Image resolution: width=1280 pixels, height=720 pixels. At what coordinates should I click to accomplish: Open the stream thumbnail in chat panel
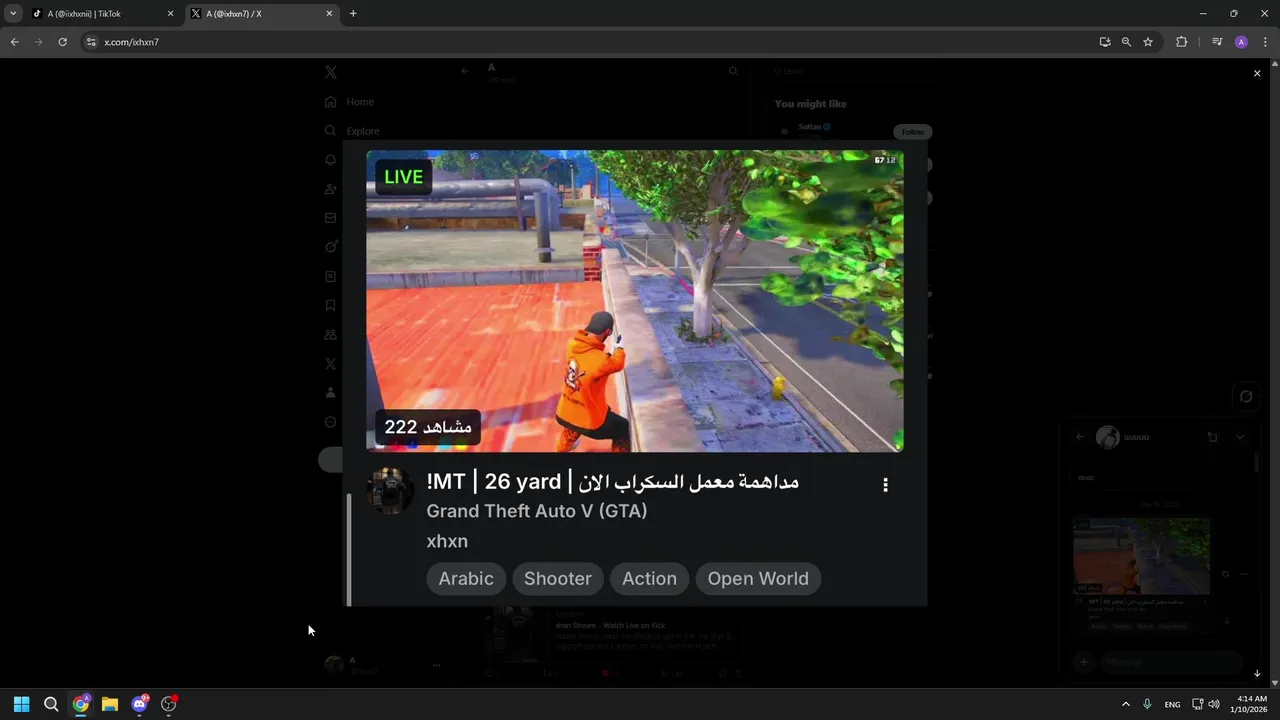point(1141,556)
